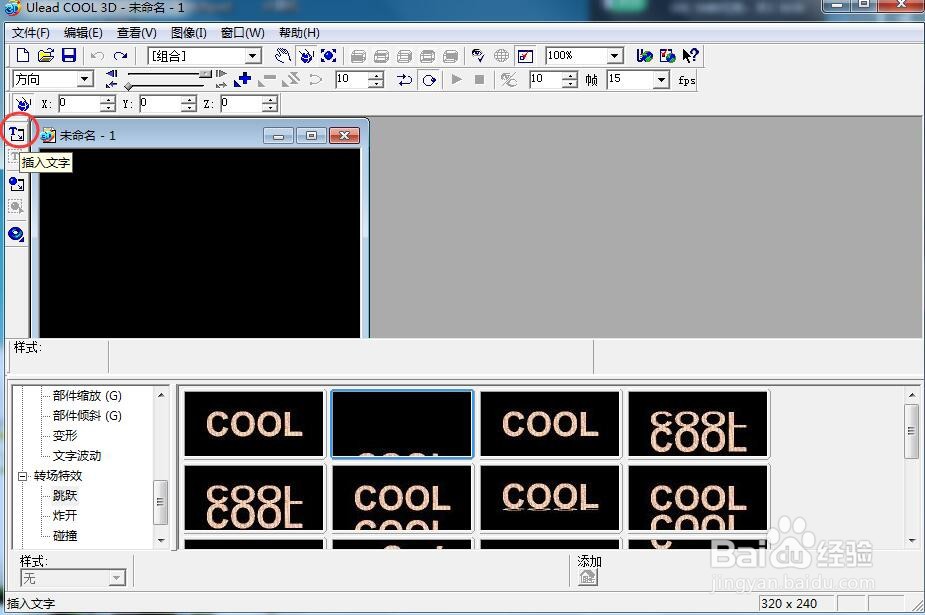
Task: Select 碰撞 under 转场特效
Action: tap(65, 536)
